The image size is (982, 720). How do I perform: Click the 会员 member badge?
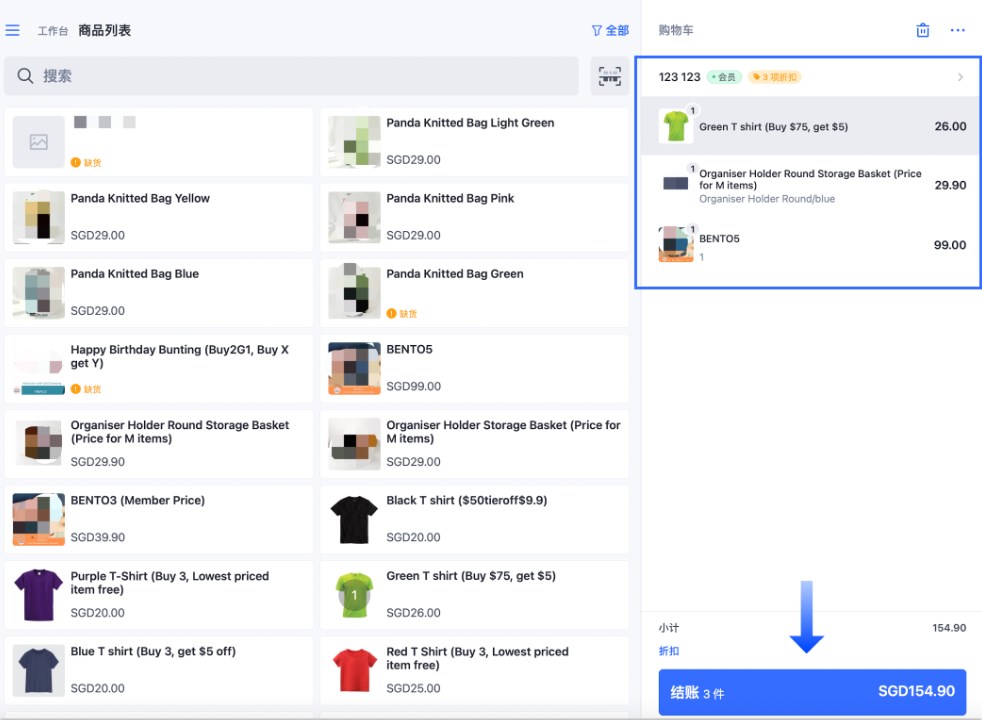(724, 77)
